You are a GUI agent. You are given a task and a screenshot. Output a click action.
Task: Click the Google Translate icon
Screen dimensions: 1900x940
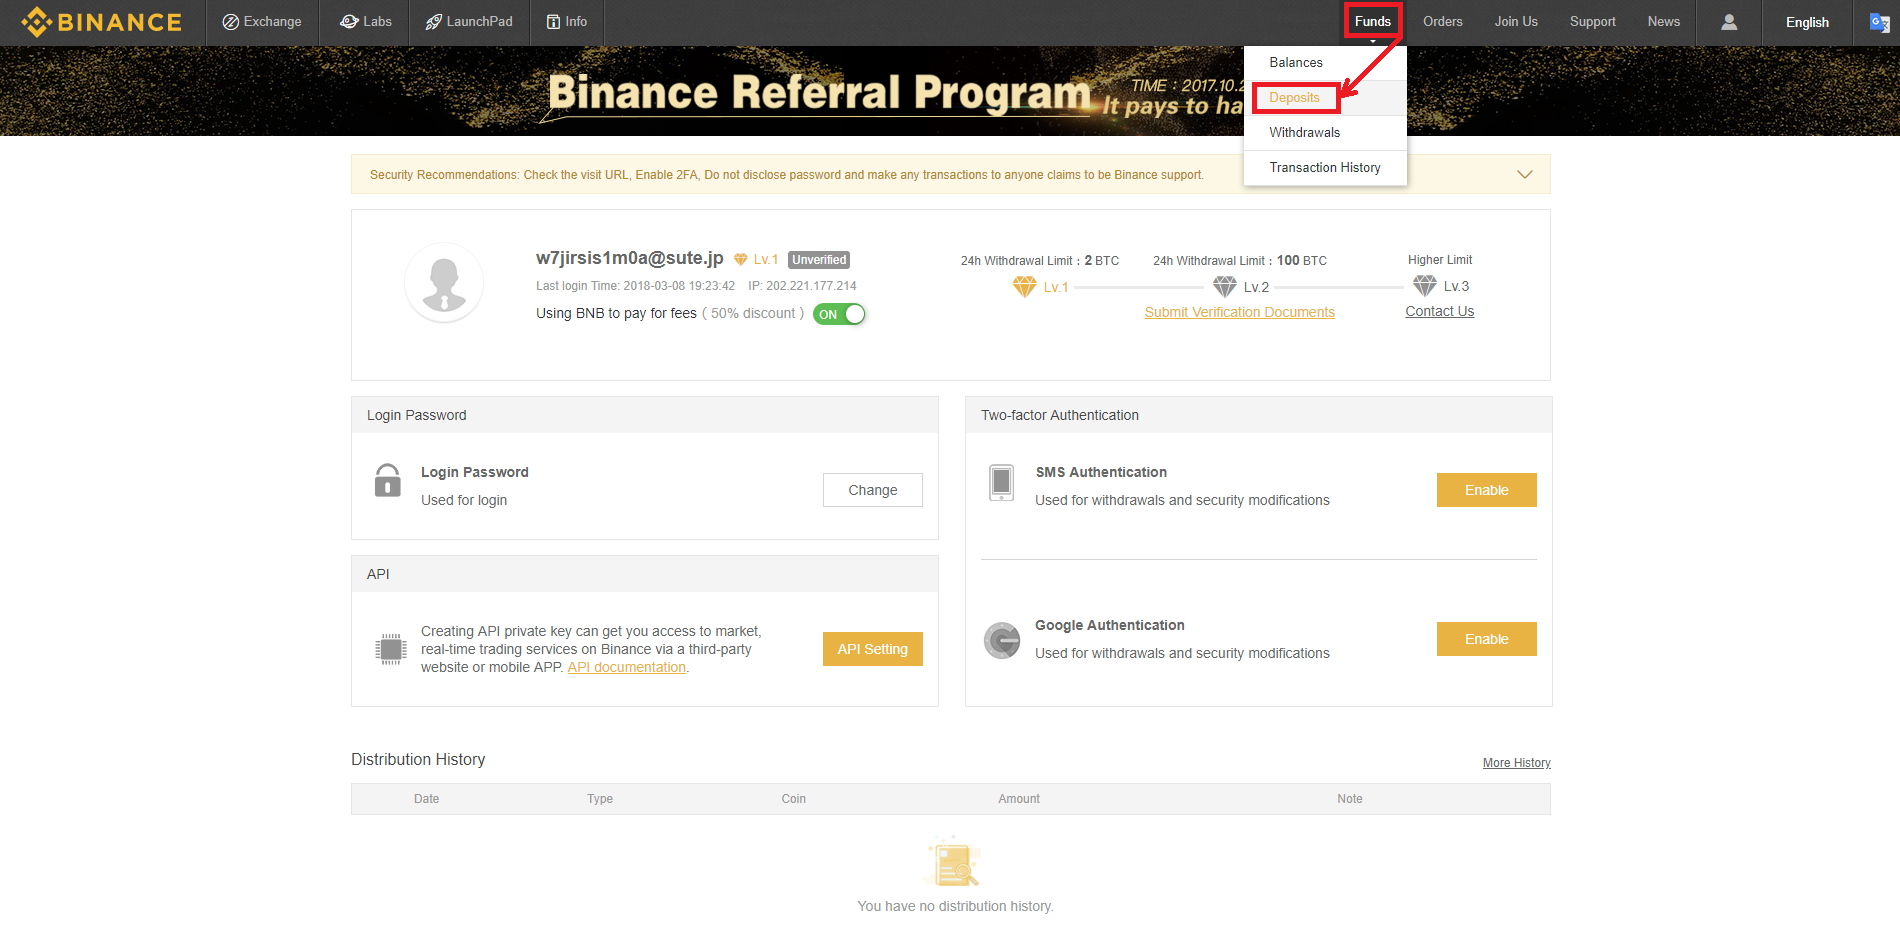tap(1879, 22)
